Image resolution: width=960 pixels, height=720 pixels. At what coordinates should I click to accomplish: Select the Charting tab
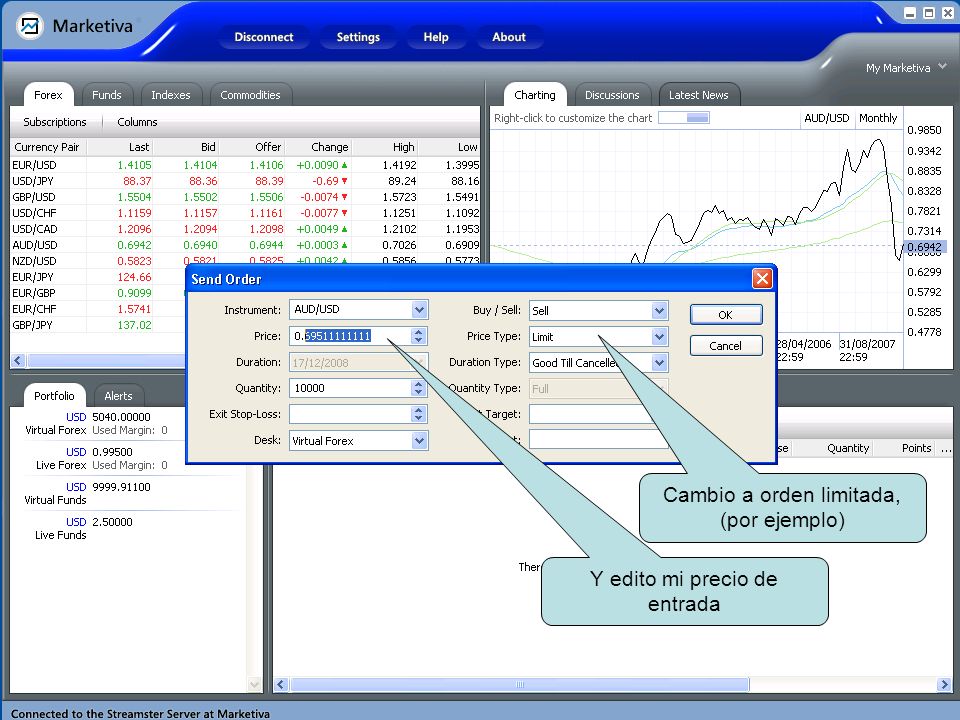(535, 95)
